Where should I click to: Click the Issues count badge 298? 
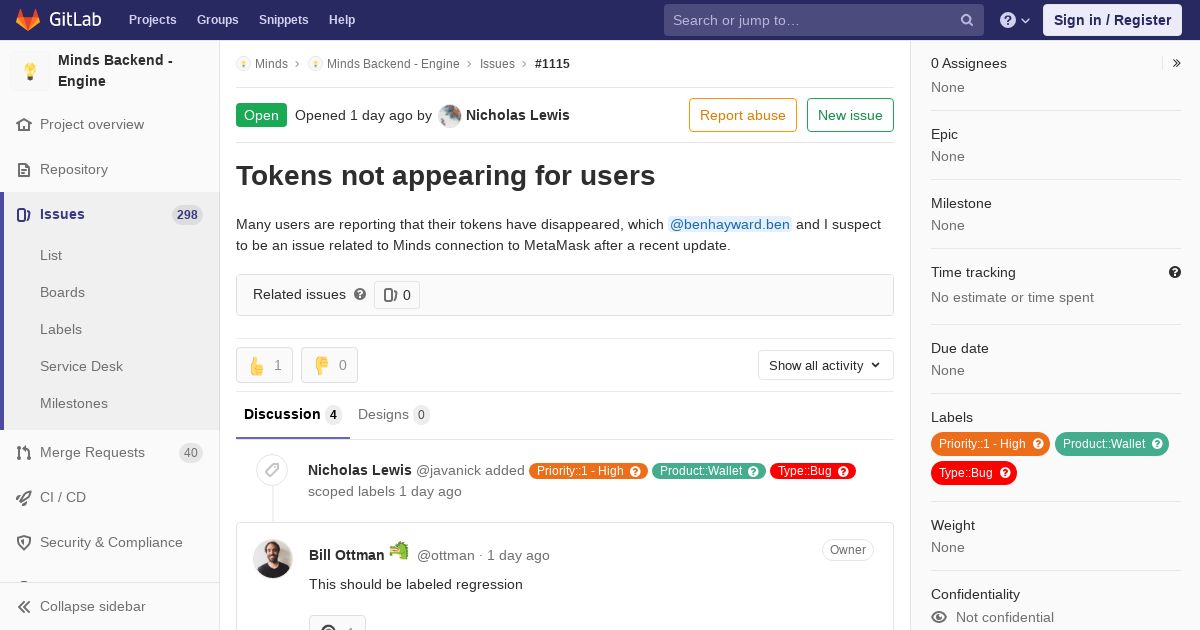[x=187, y=214]
